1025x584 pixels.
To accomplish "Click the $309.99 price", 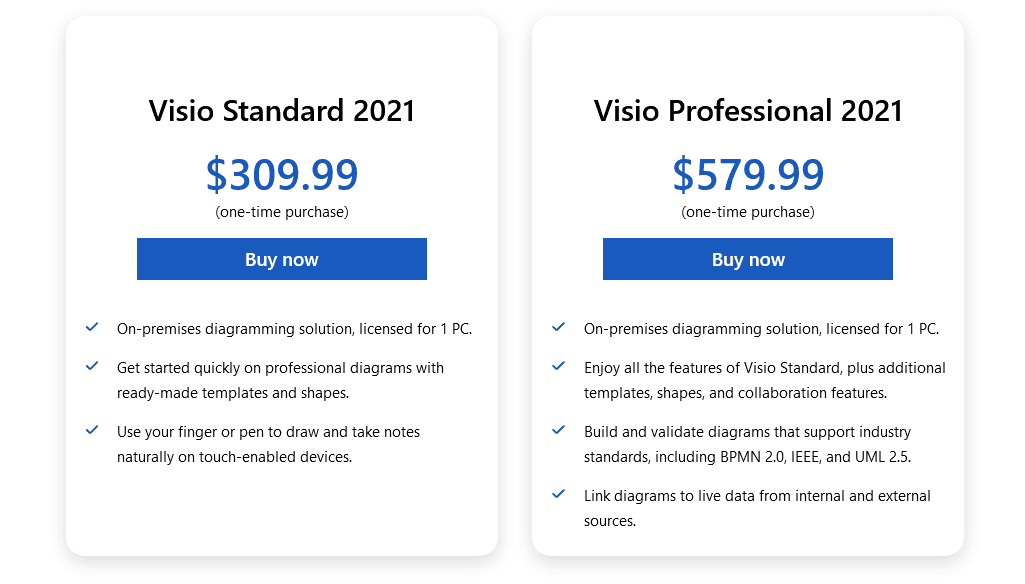I will (x=281, y=174).
